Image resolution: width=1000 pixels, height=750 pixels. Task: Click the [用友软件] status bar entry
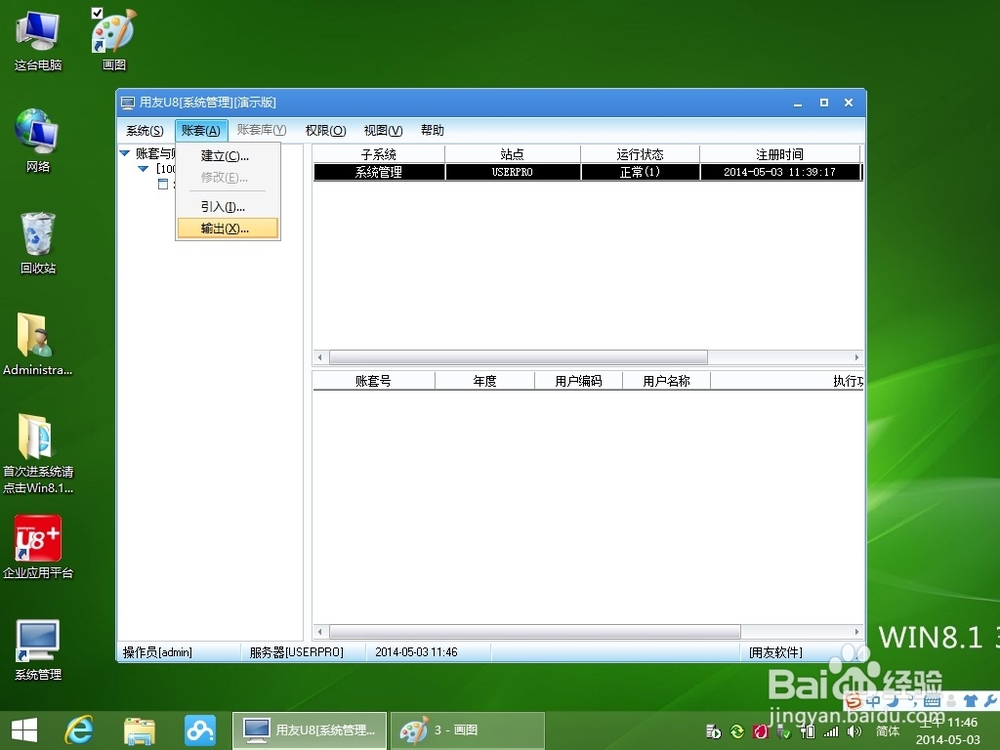pyautogui.click(x=776, y=652)
